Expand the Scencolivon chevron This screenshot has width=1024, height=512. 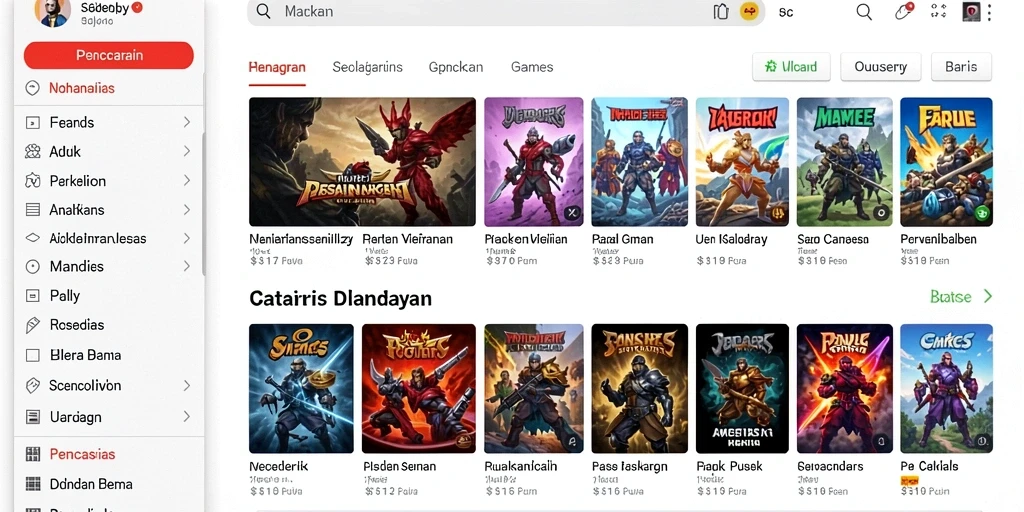pyautogui.click(x=186, y=386)
